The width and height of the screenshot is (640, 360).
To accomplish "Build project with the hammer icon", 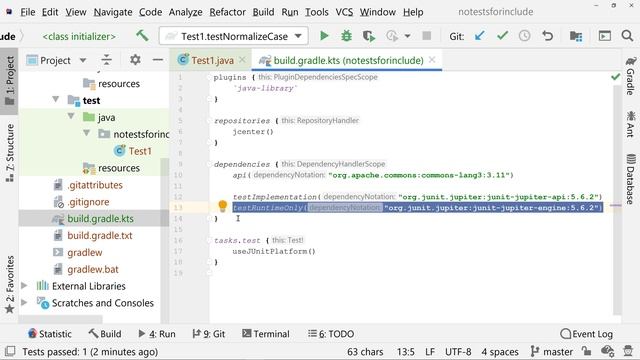I will click(142, 36).
